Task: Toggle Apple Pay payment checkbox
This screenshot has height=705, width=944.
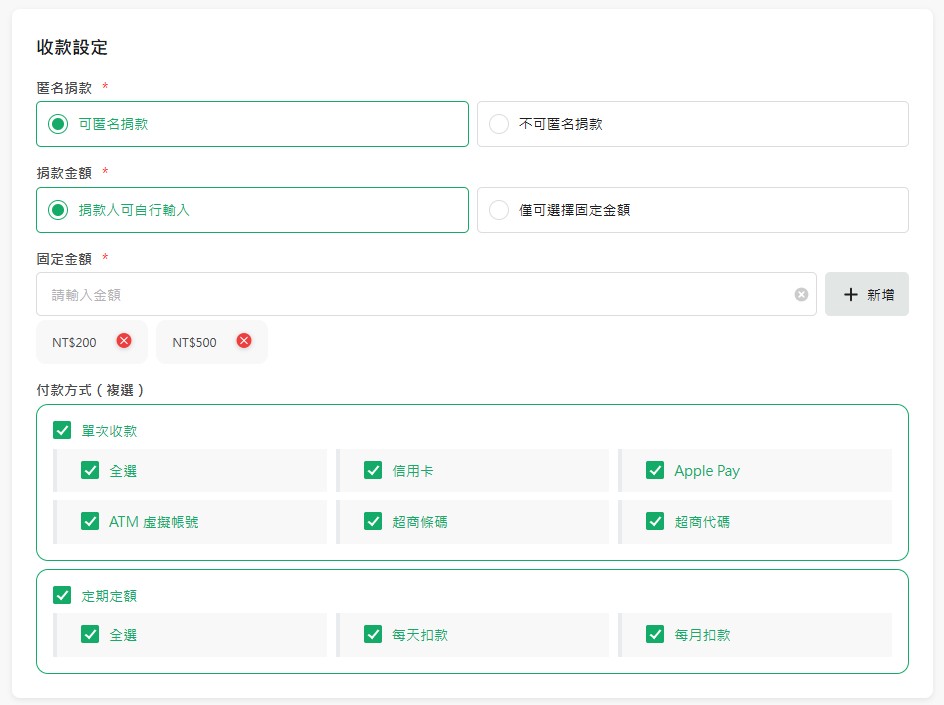Action: [655, 470]
